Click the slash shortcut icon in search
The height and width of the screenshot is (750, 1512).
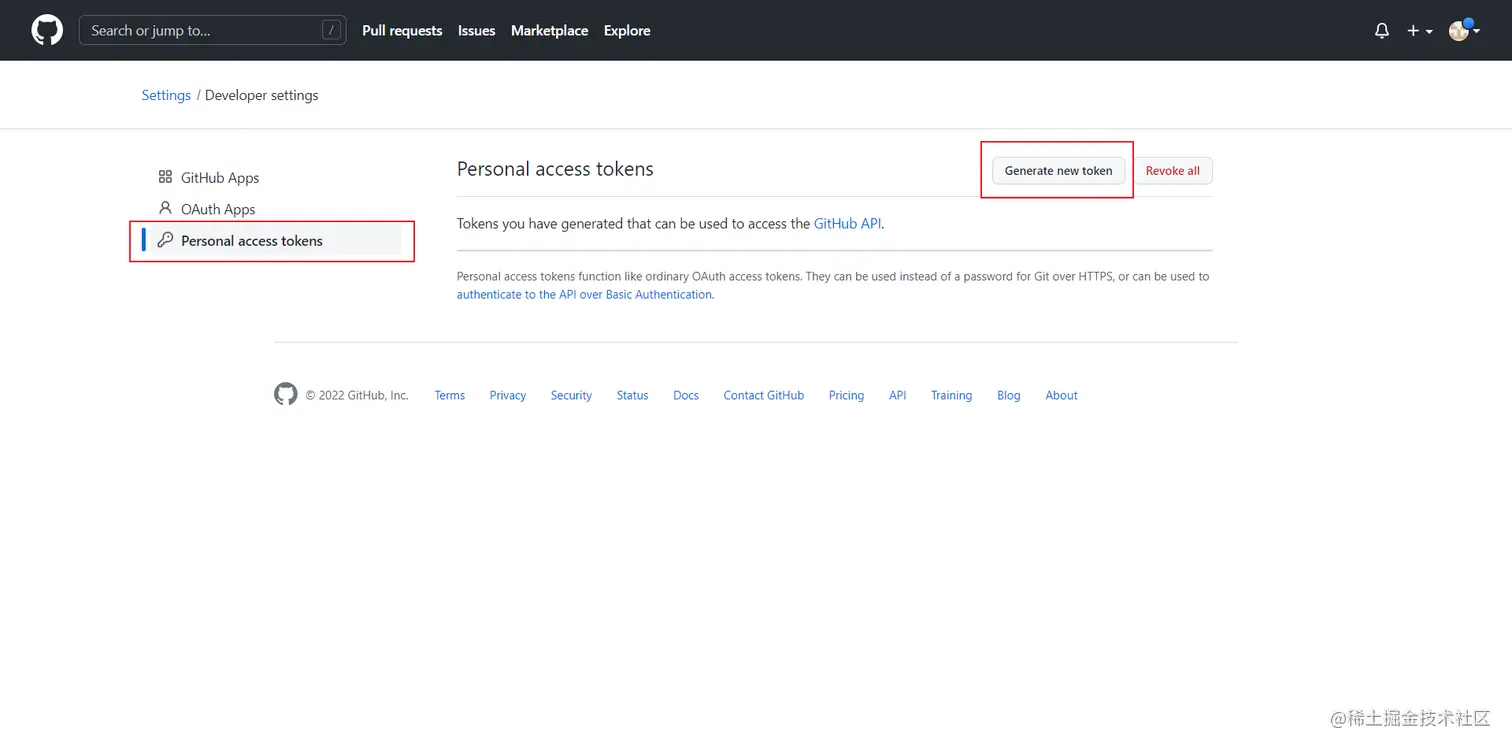331,30
